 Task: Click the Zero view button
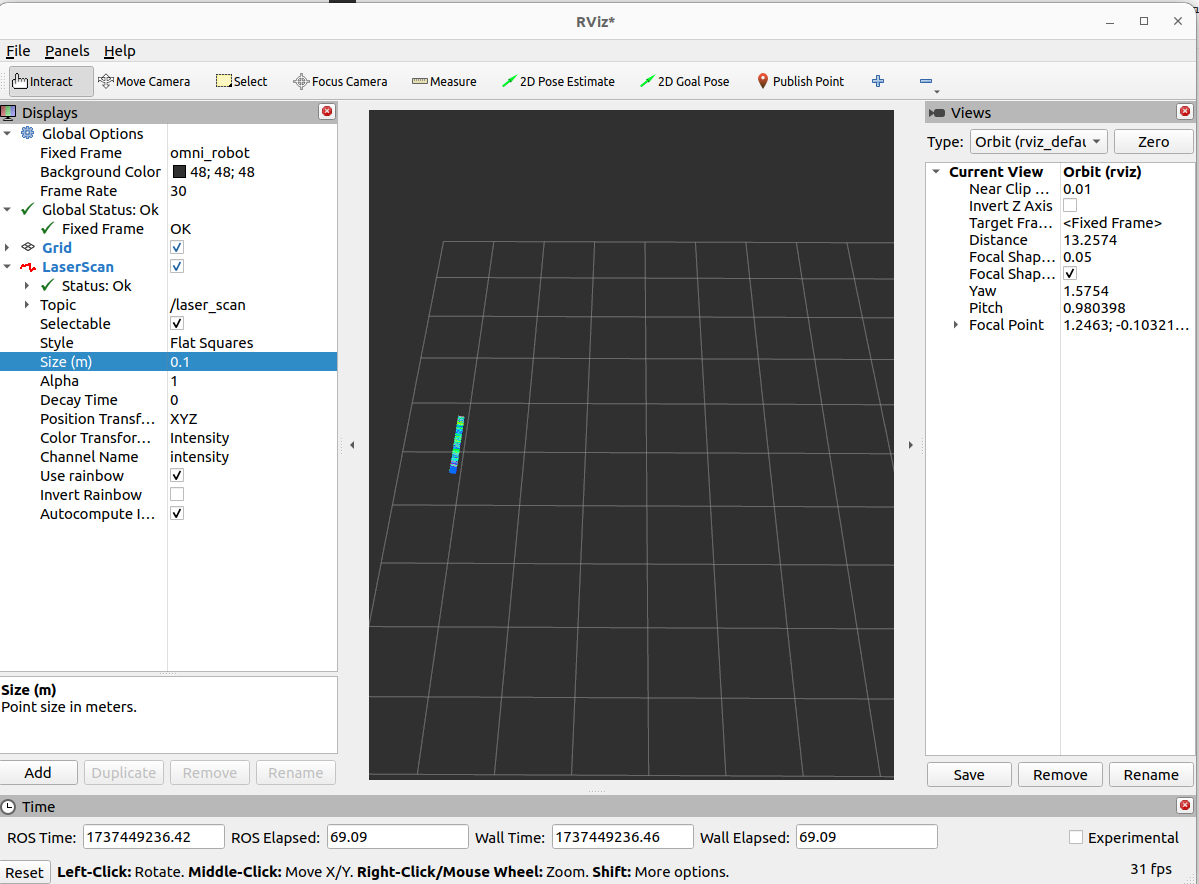[1153, 142]
